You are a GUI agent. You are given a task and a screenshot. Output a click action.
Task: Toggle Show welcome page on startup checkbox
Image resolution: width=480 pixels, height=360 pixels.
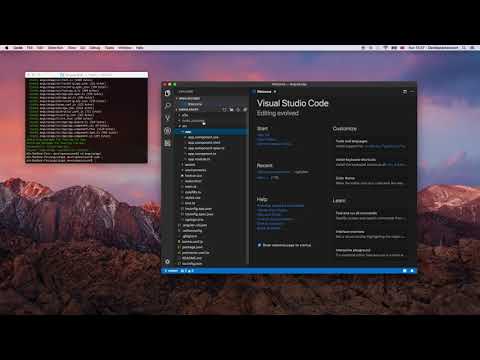259,245
